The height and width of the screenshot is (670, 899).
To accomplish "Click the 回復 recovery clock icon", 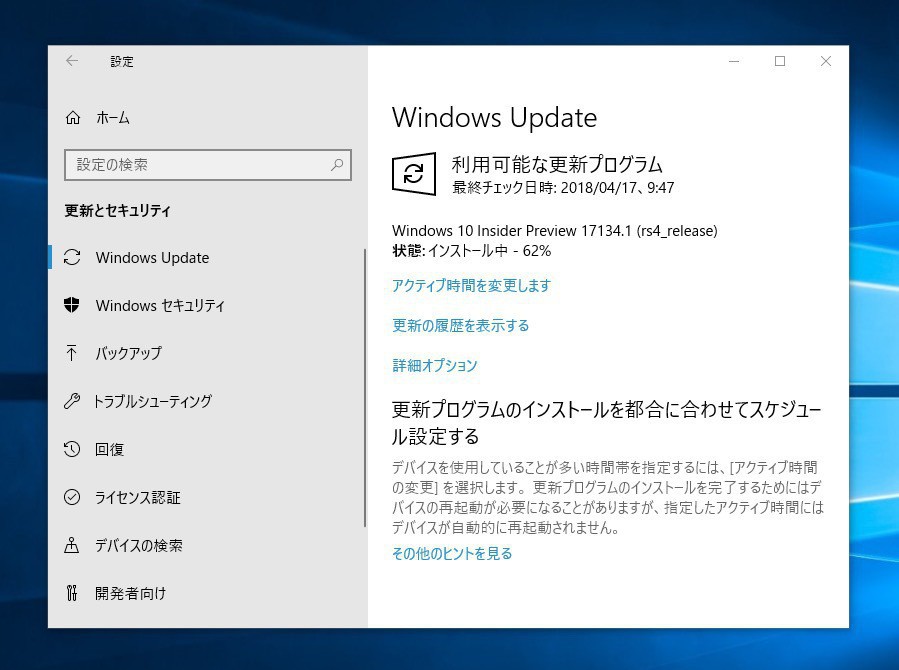I will tap(71, 449).
